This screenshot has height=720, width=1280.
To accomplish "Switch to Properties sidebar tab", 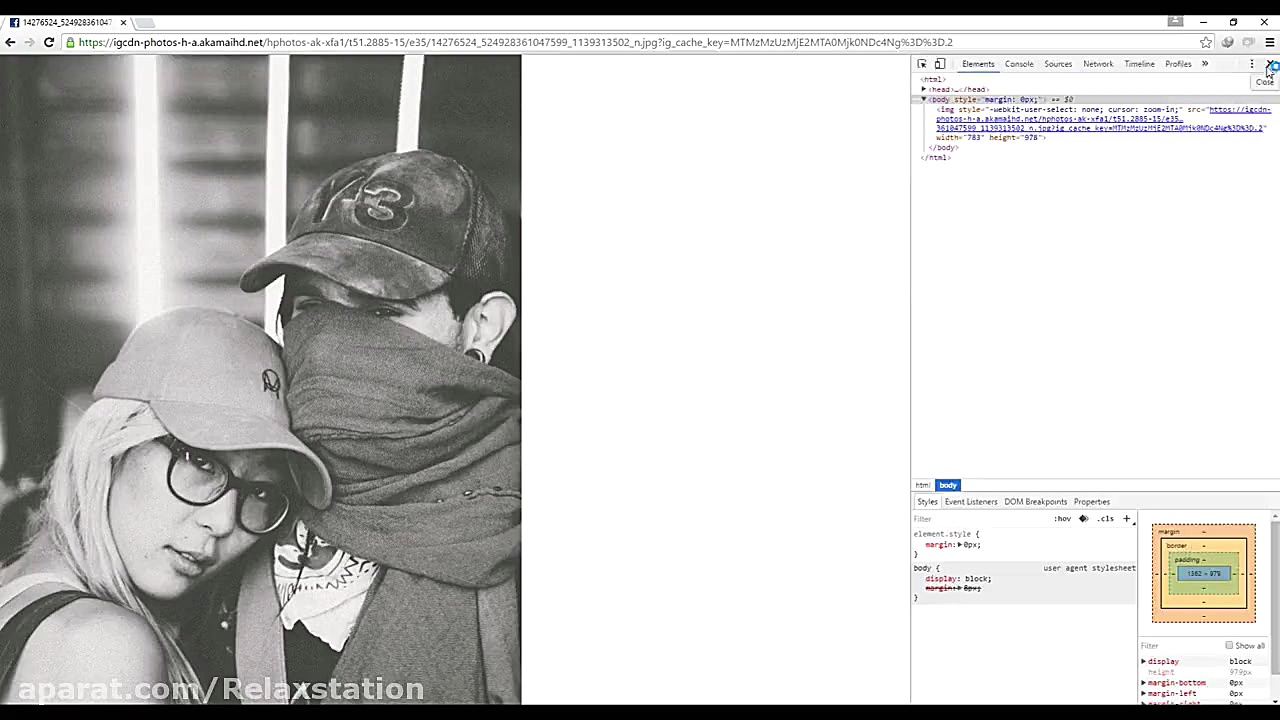I will coord(1091,502).
